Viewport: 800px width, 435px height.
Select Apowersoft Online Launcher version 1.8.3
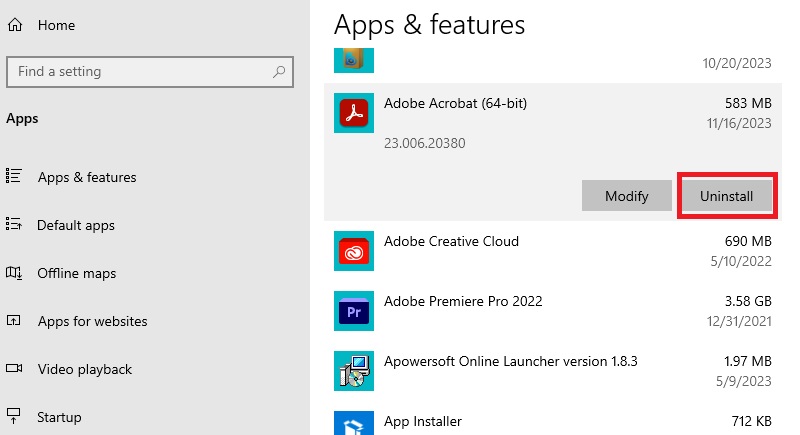[511, 361]
